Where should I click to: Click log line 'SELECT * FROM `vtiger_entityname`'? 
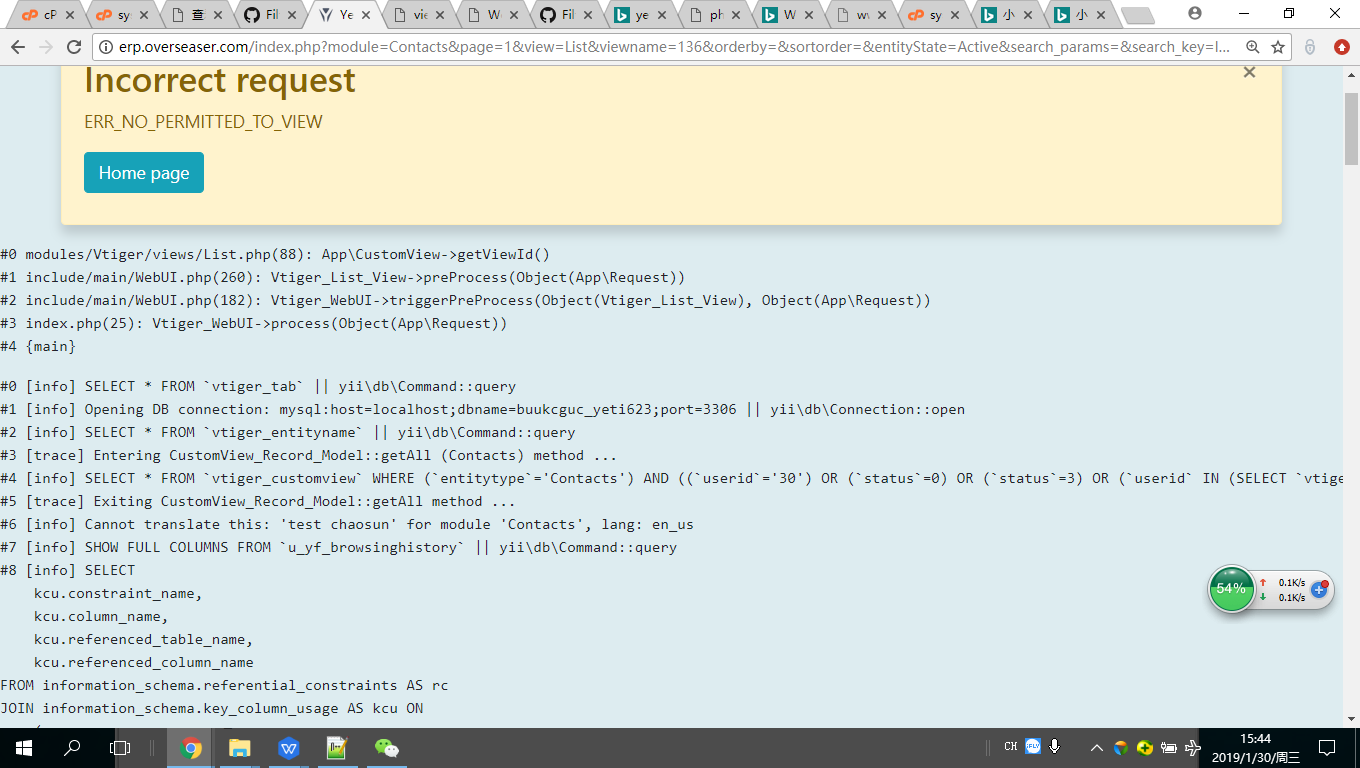tap(288, 433)
